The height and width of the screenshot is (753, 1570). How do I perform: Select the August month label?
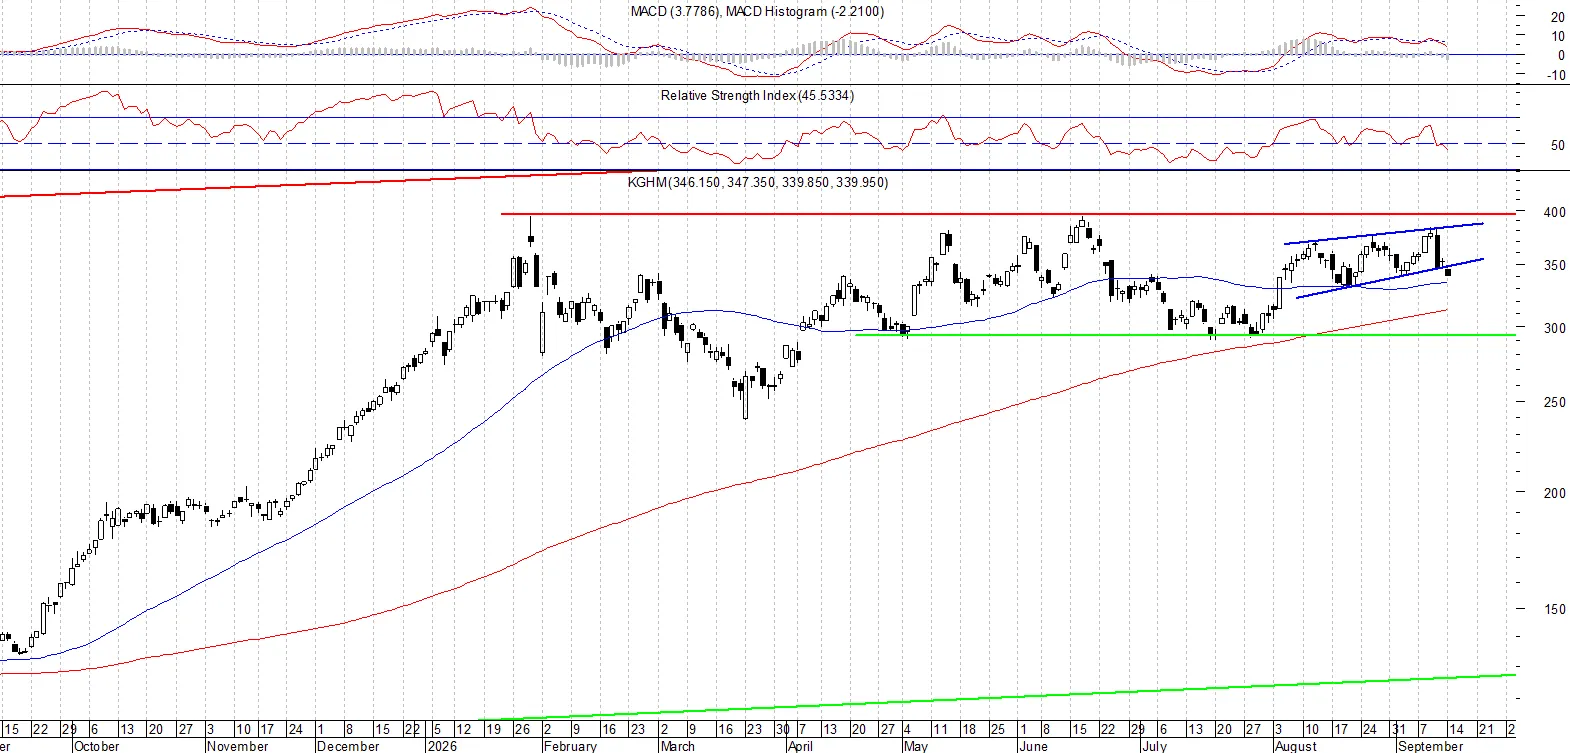[1297, 746]
